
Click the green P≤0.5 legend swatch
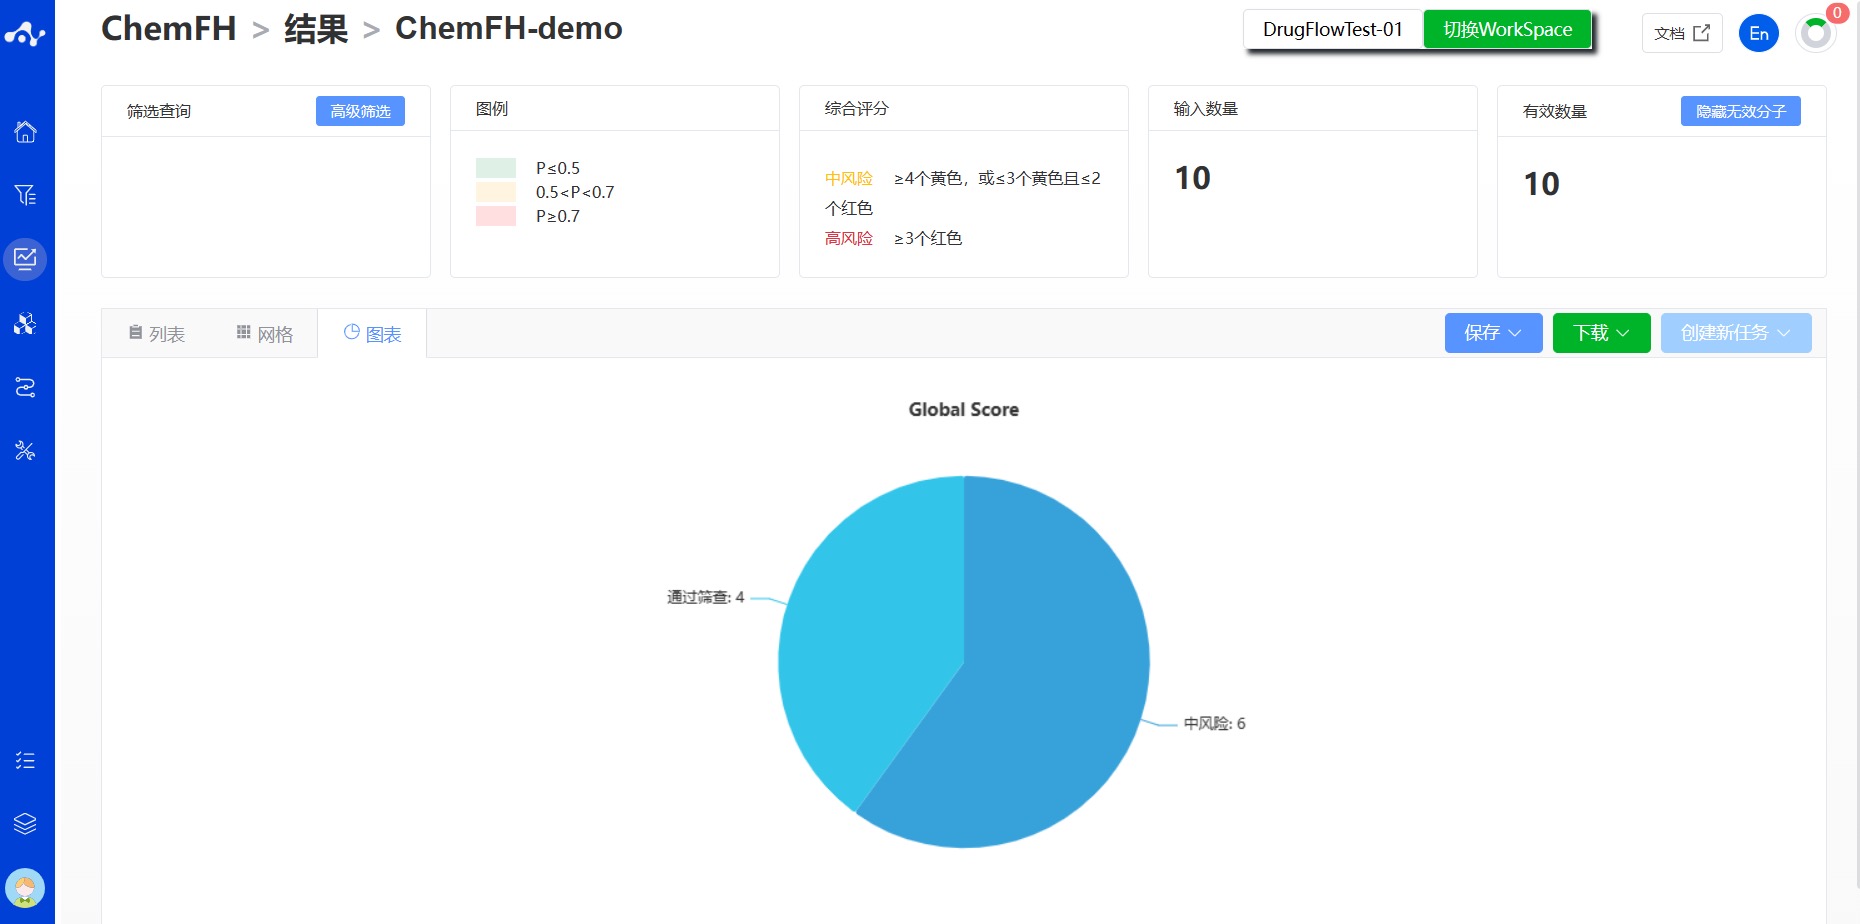[x=496, y=168]
